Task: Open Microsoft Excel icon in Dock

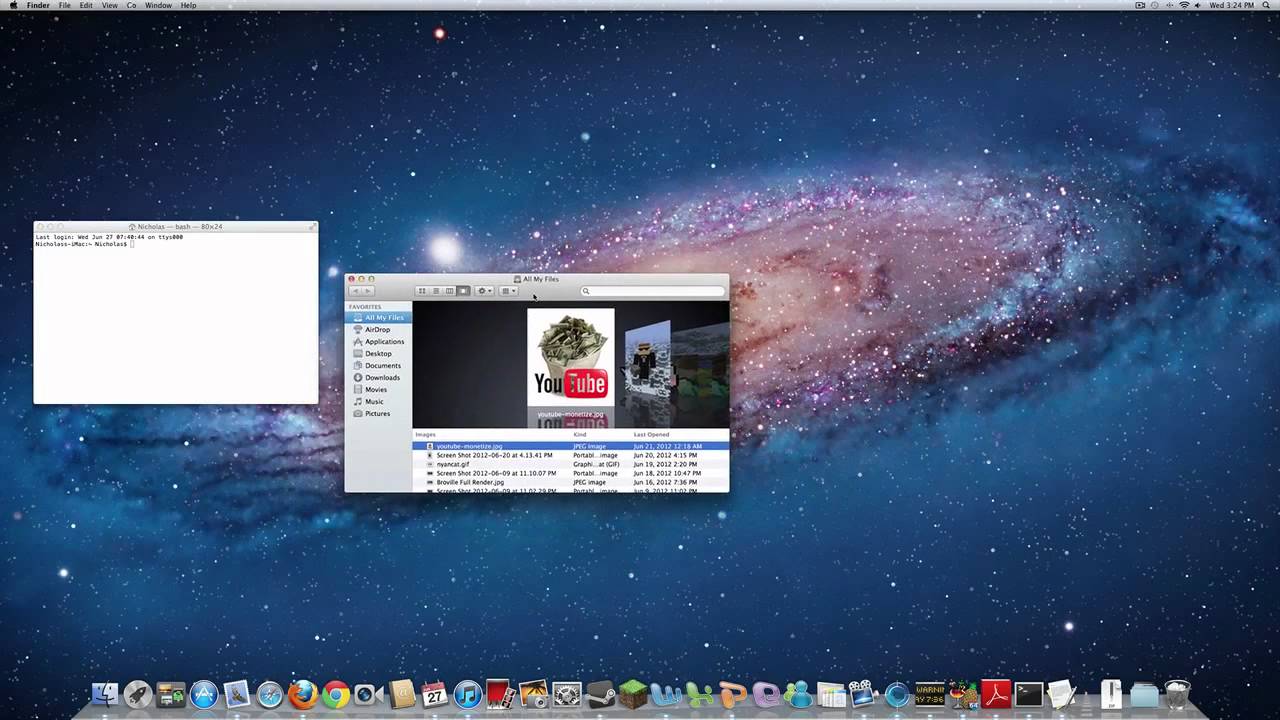Action: point(699,694)
